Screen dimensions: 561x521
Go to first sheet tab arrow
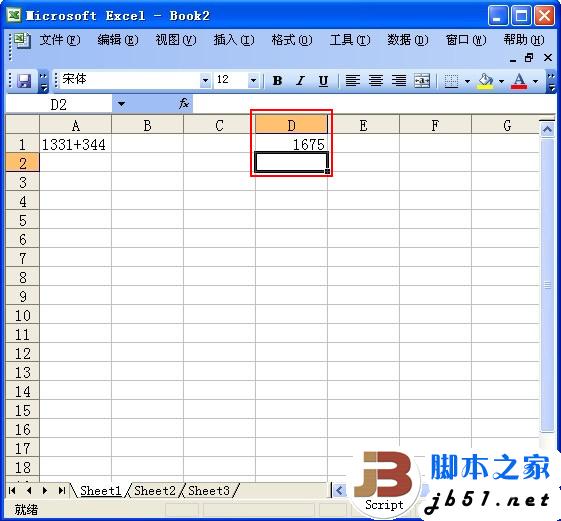click(12, 491)
